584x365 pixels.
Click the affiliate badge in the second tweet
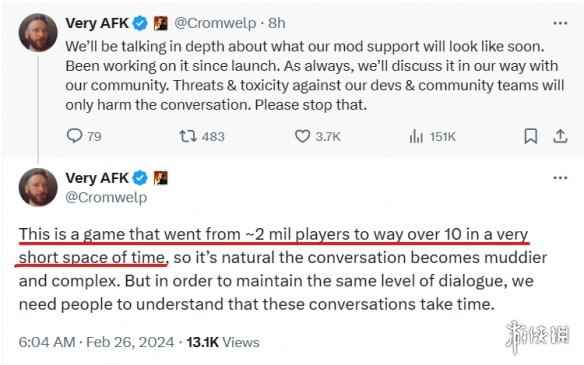[x=161, y=178]
